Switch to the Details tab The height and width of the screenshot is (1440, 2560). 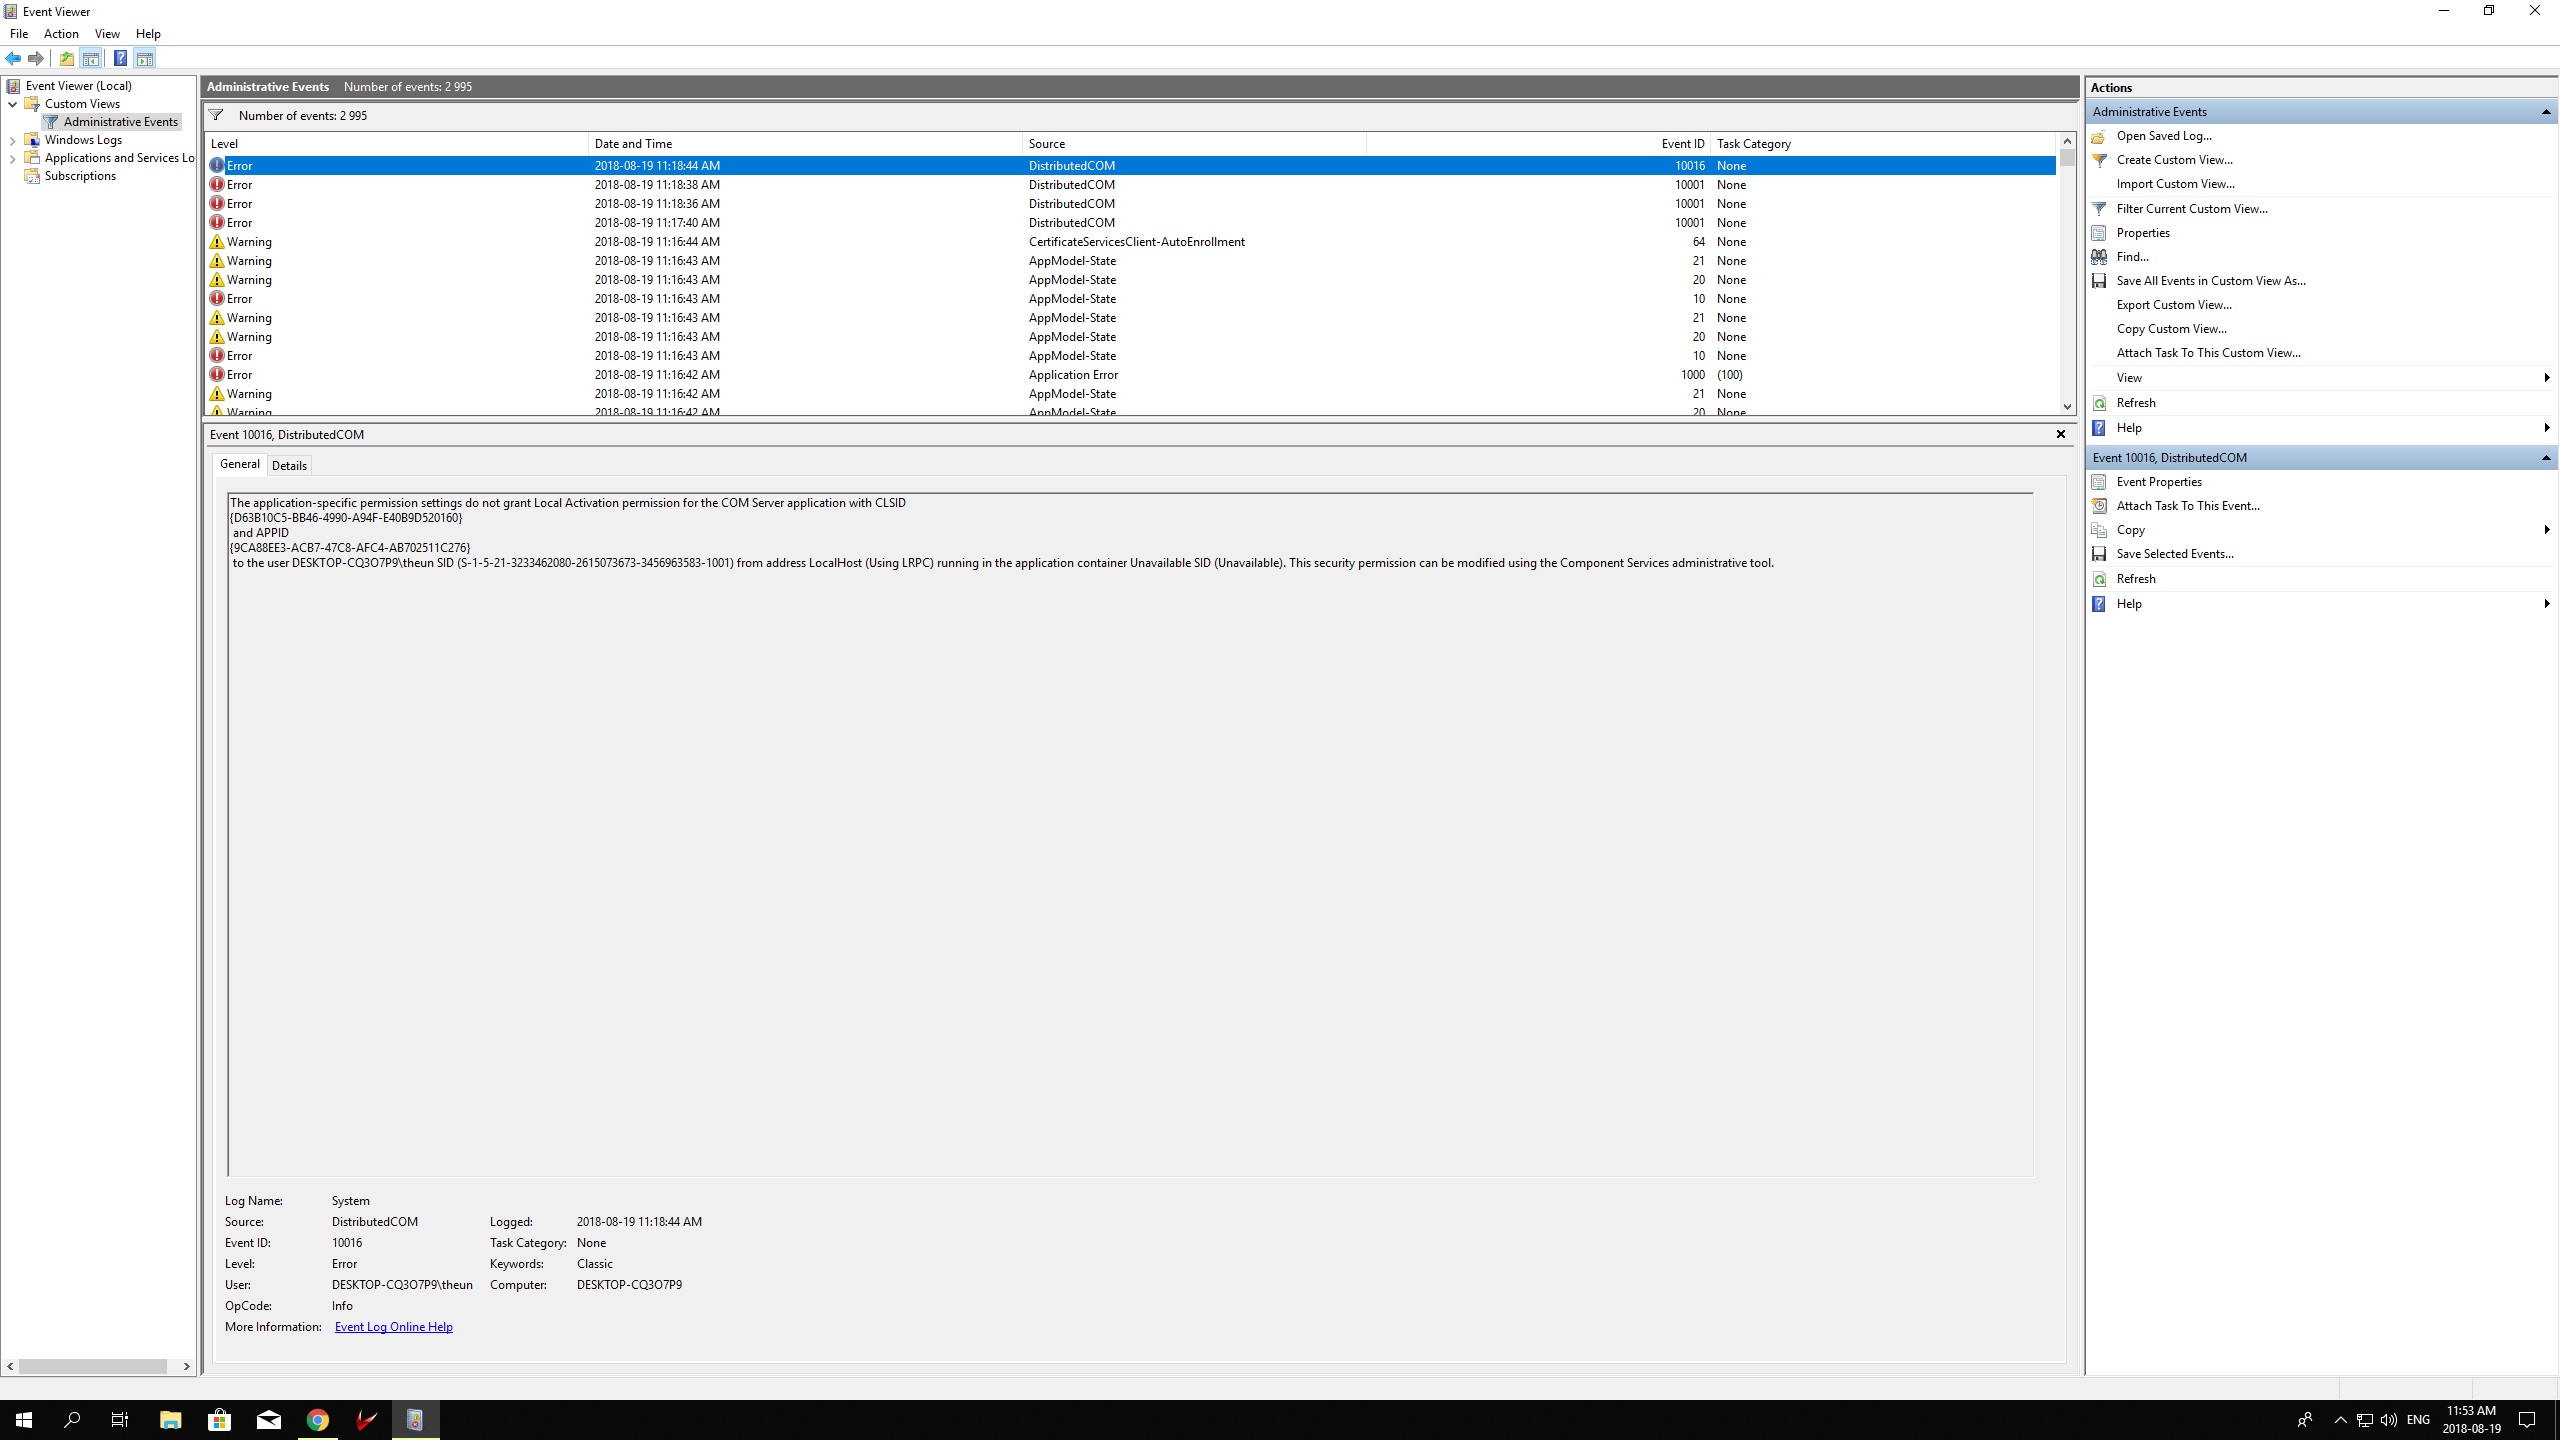289,466
